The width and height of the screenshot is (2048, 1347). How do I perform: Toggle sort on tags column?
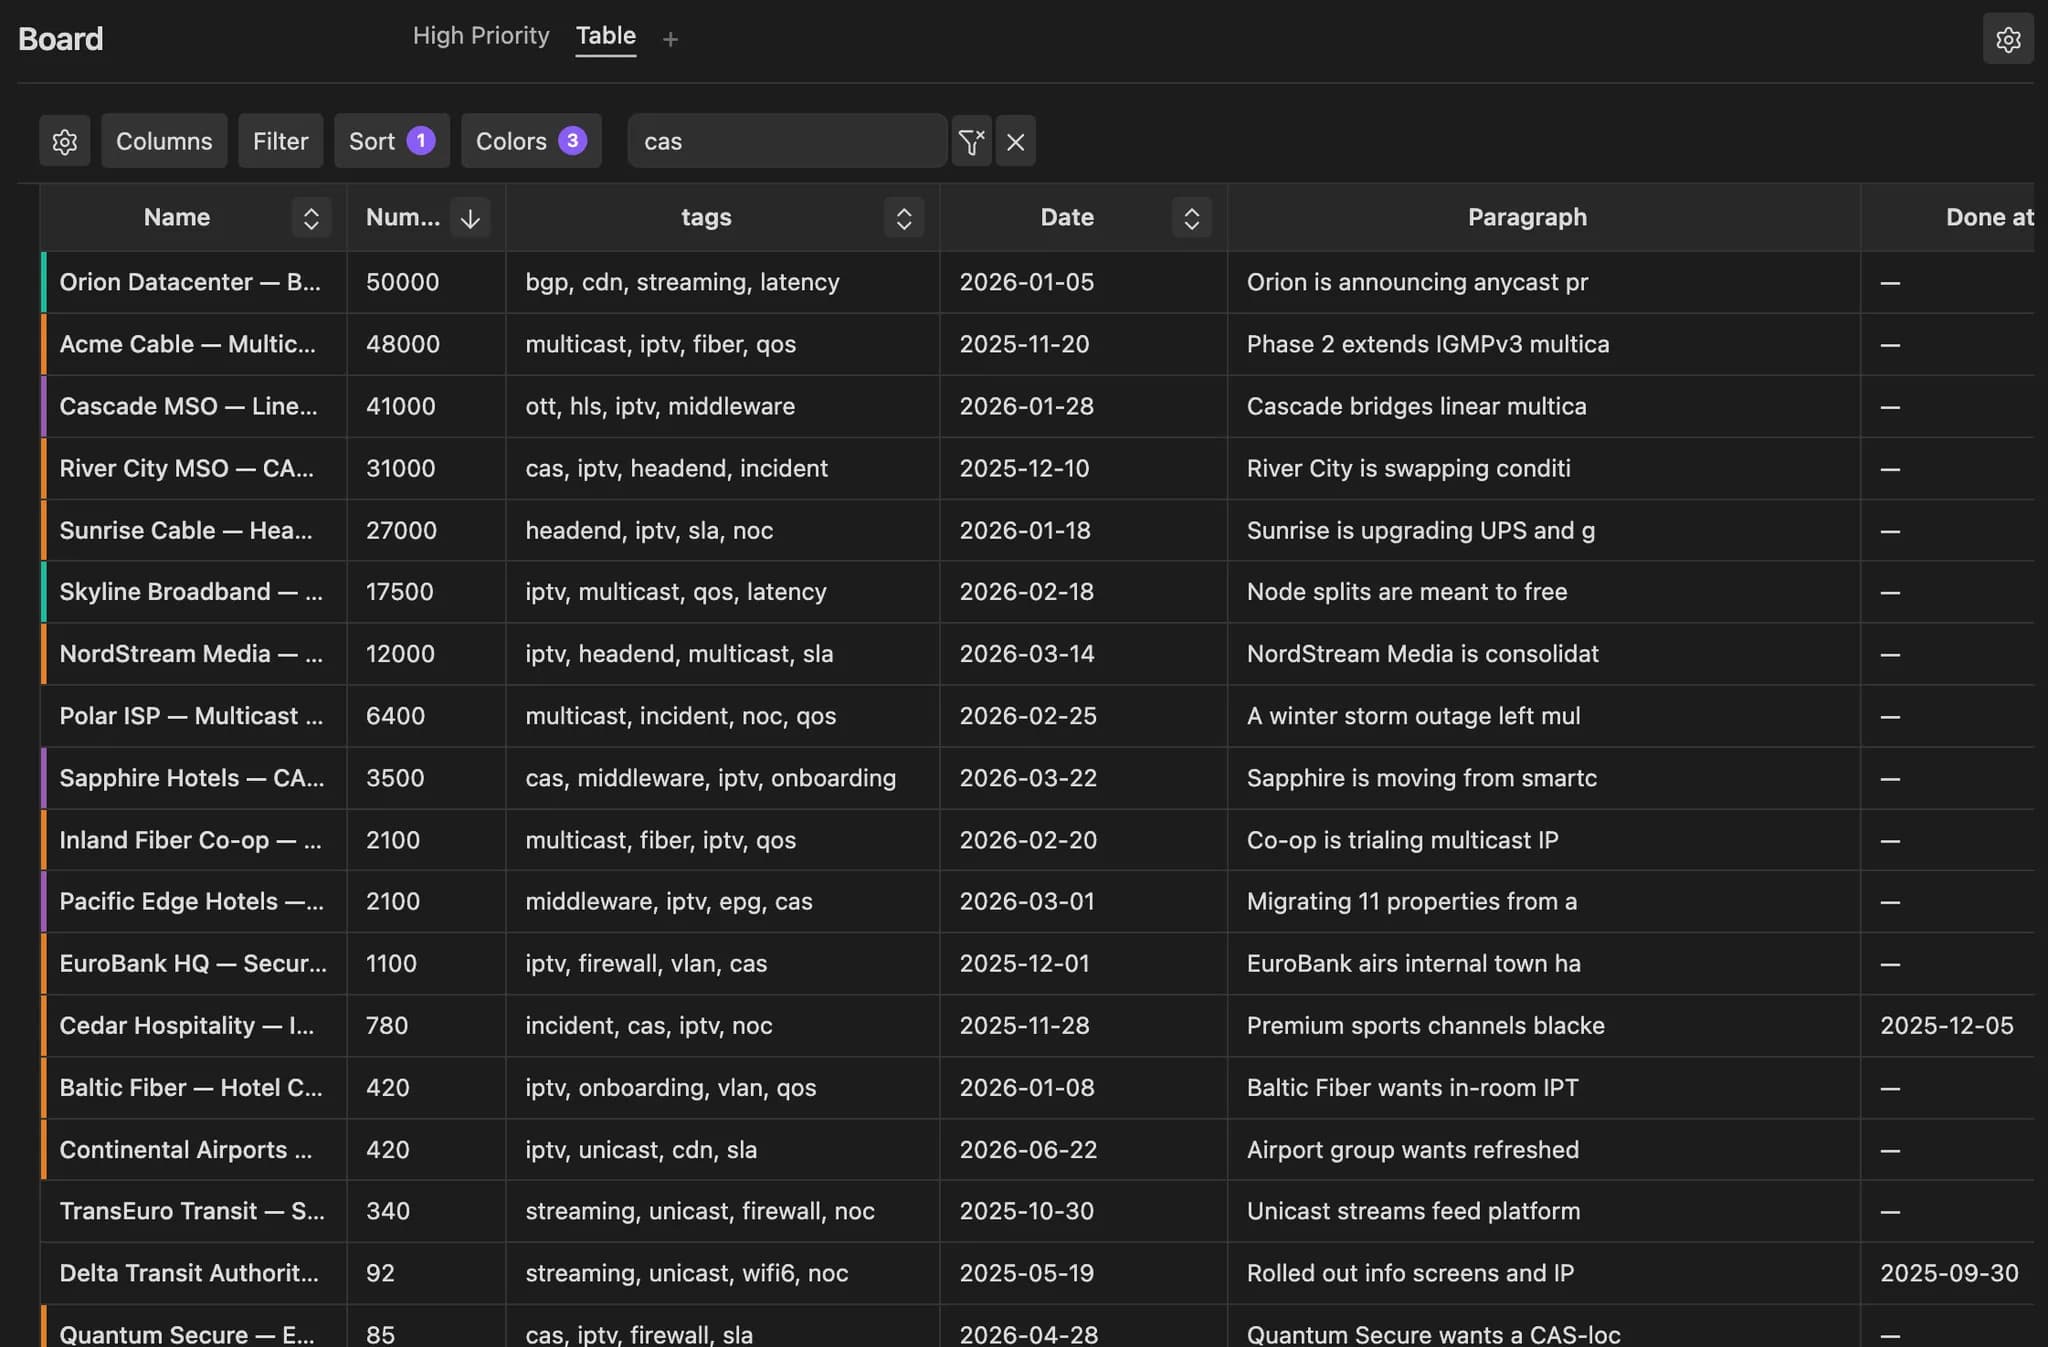coord(904,218)
